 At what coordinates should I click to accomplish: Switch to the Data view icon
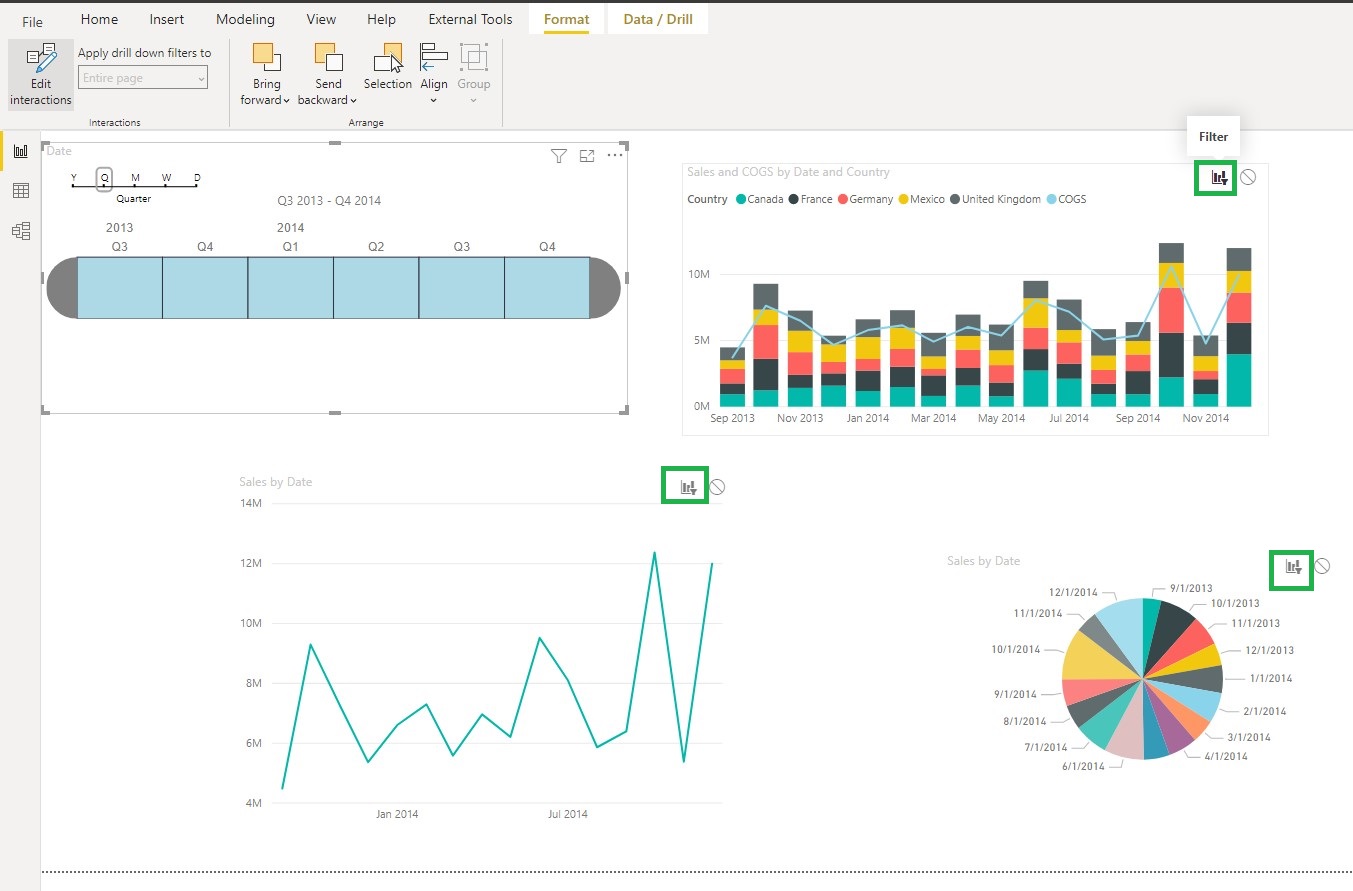(x=21, y=191)
